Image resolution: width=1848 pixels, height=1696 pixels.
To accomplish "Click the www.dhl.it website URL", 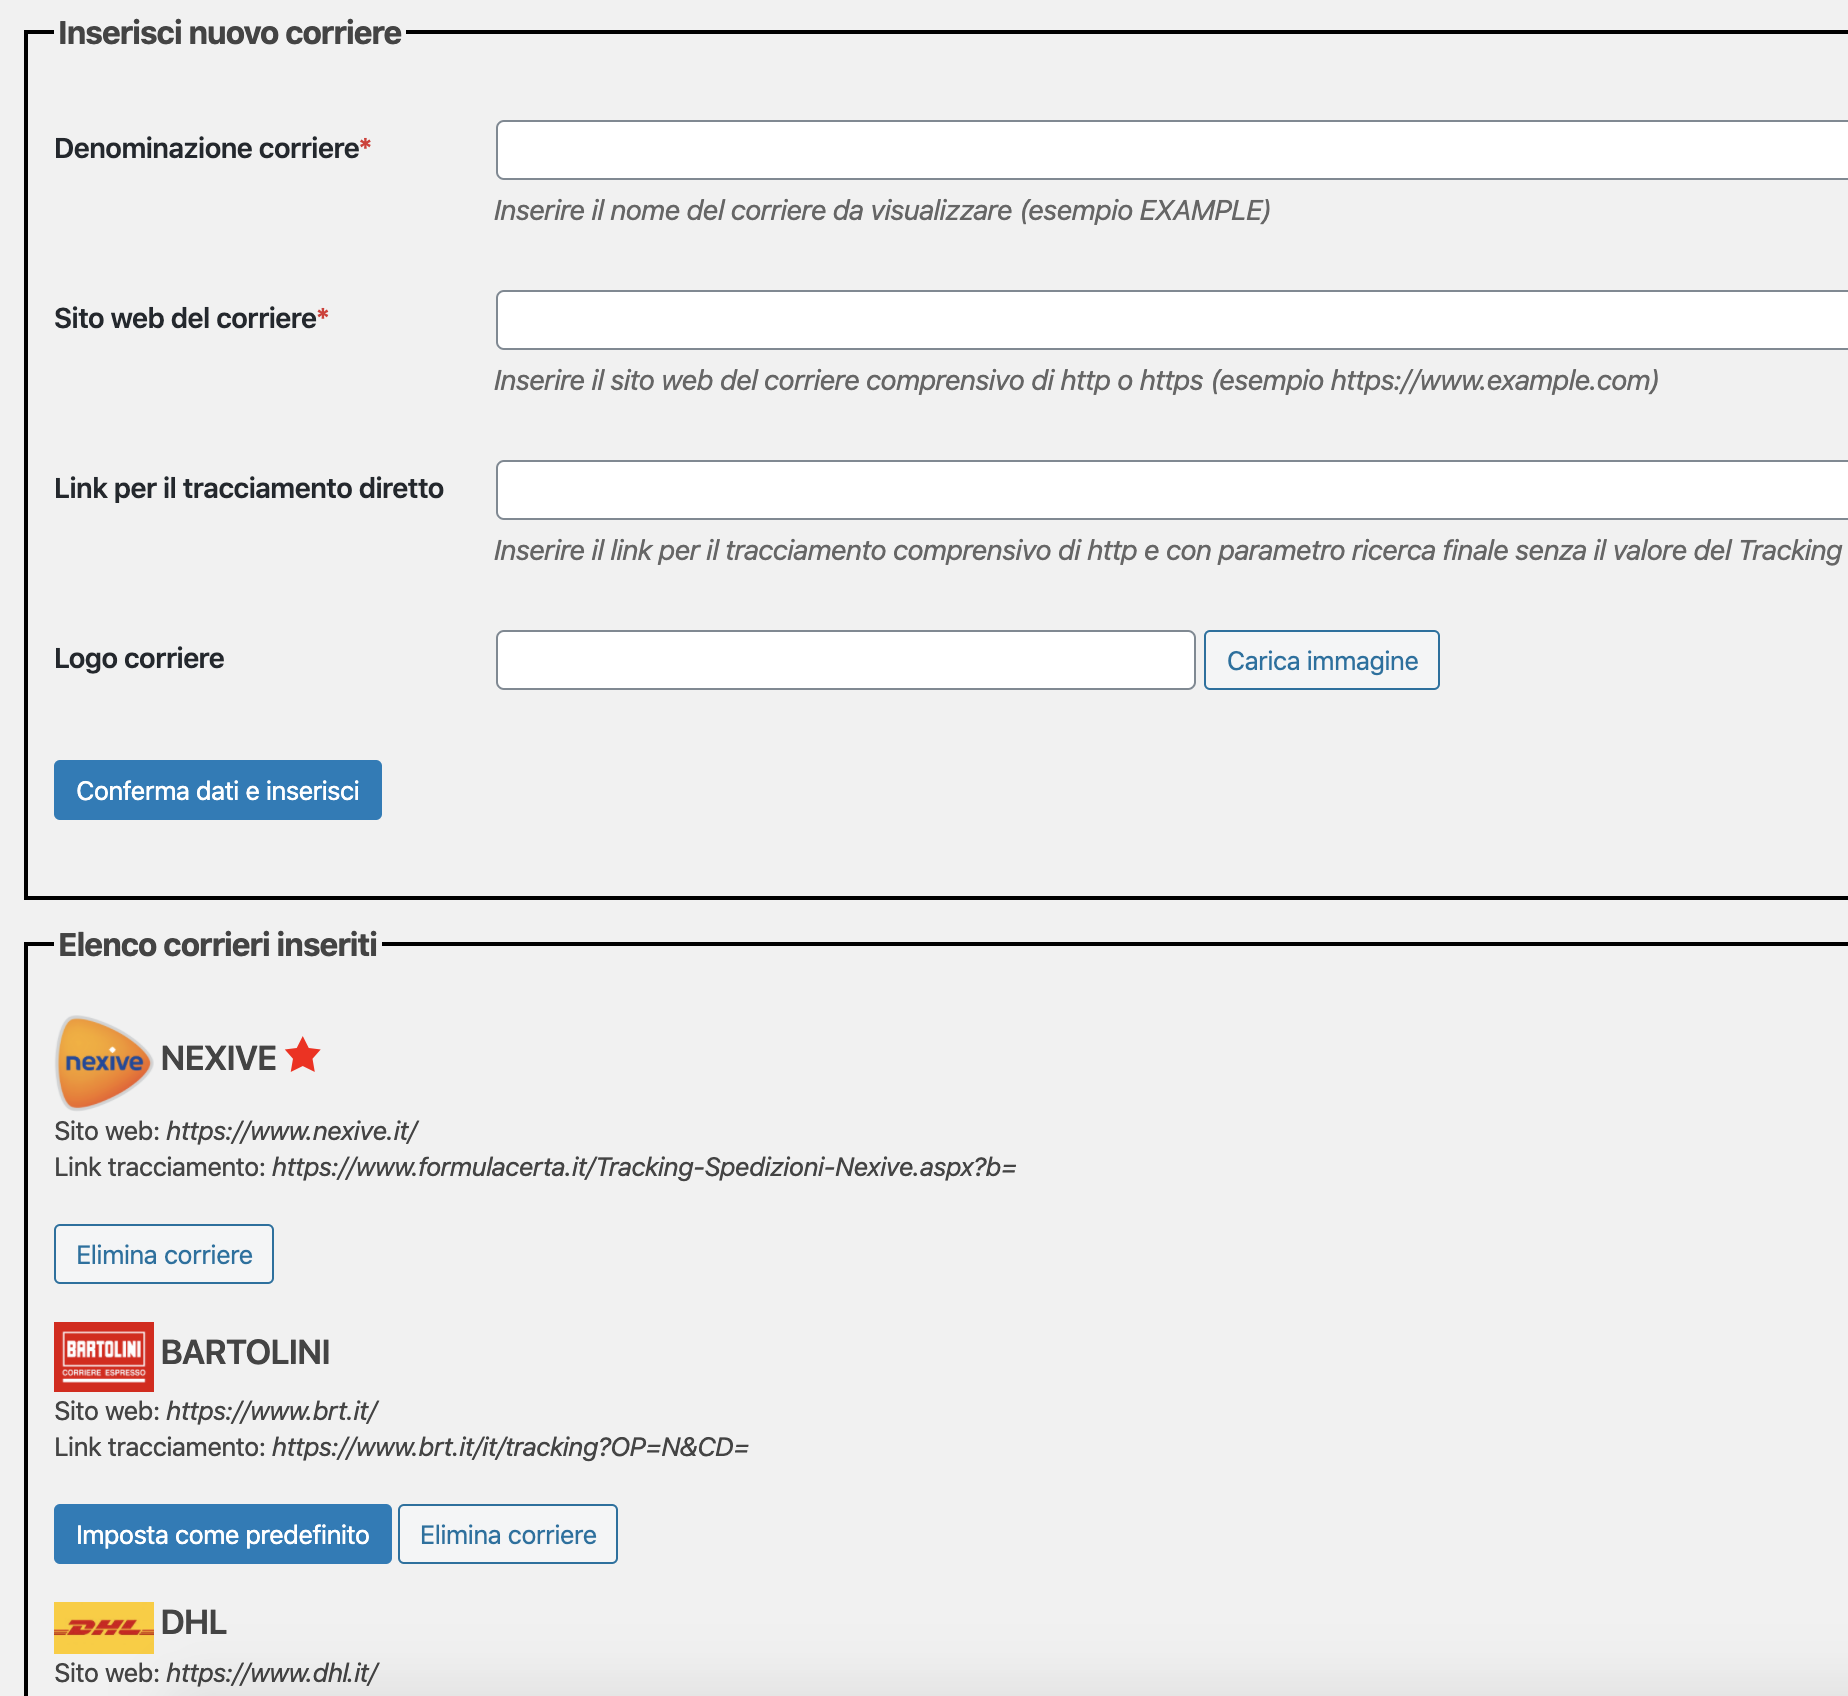I will pos(272,1673).
